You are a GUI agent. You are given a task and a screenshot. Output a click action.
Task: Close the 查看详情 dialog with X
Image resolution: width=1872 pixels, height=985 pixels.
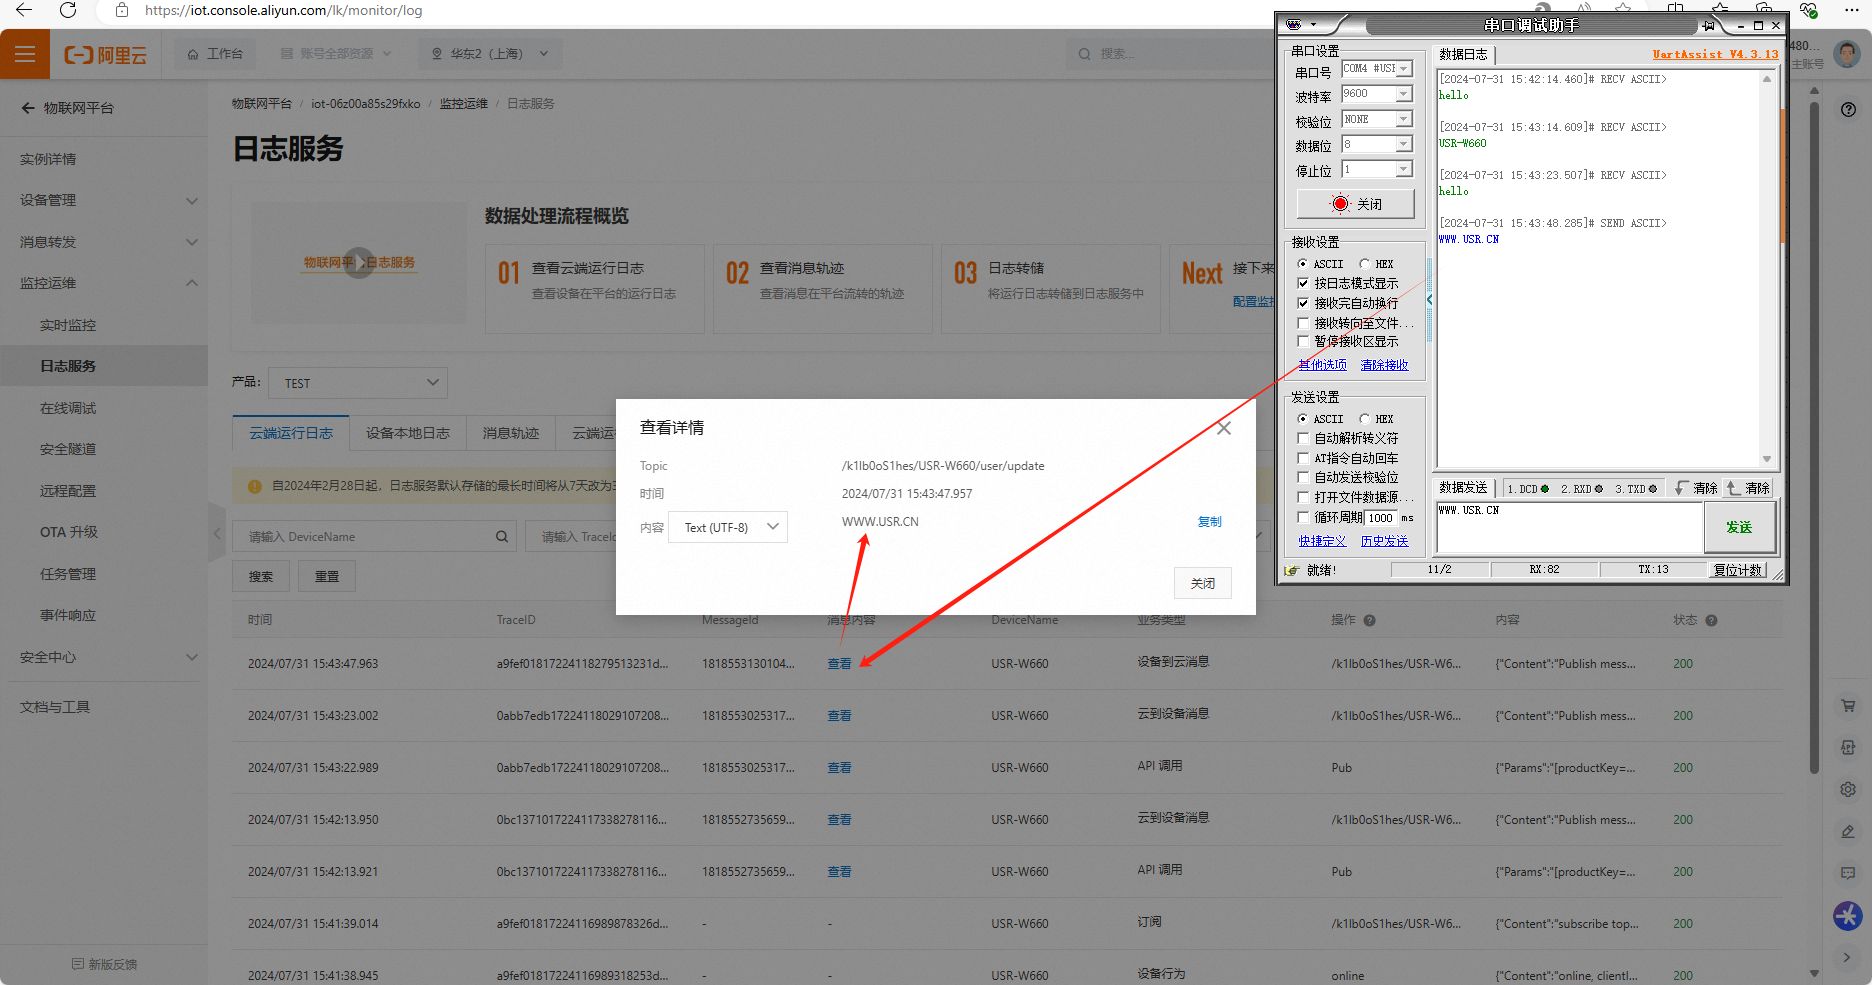click(x=1223, y=428)
